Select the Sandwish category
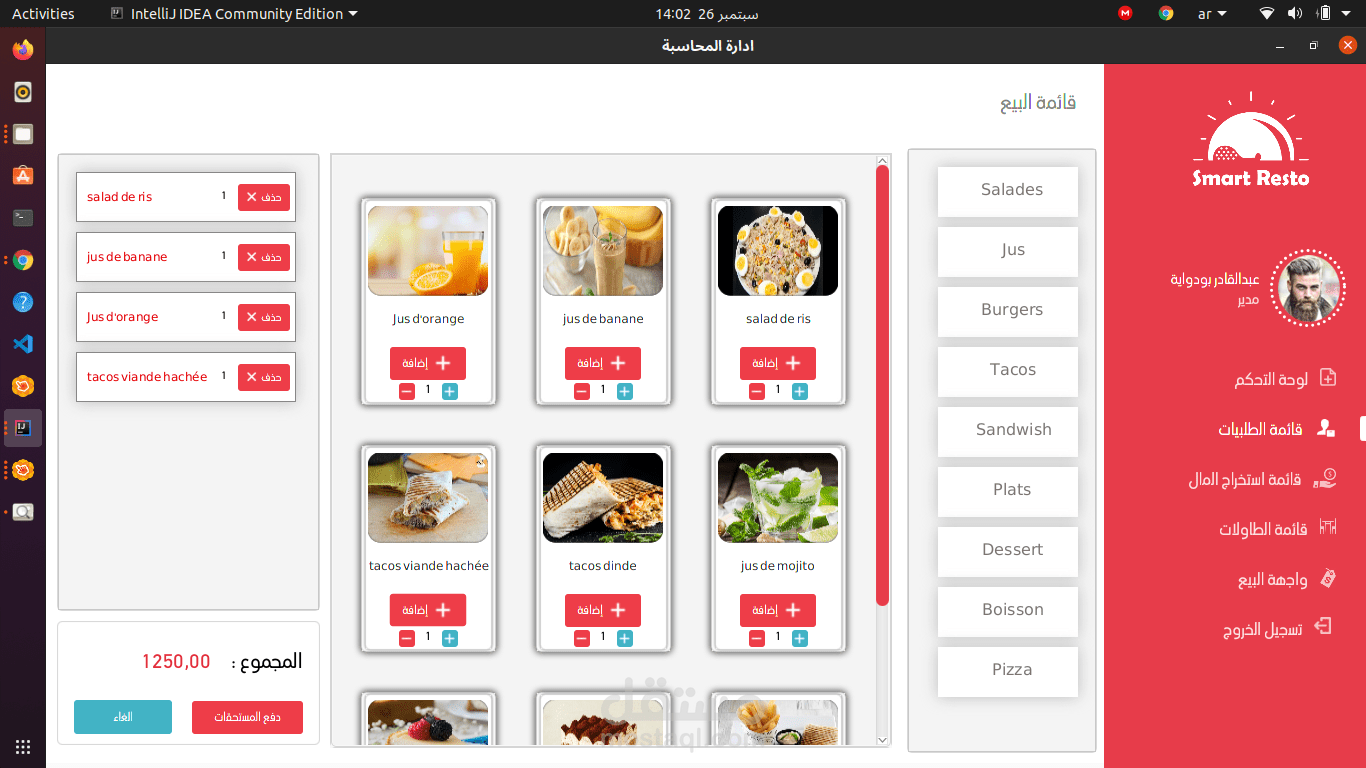 (1008, 430)
